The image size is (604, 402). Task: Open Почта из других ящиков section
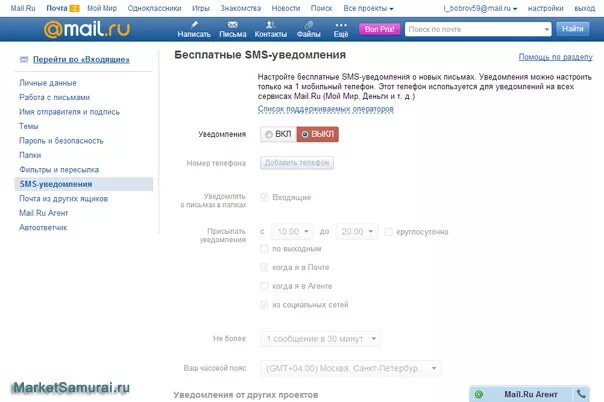64,199
